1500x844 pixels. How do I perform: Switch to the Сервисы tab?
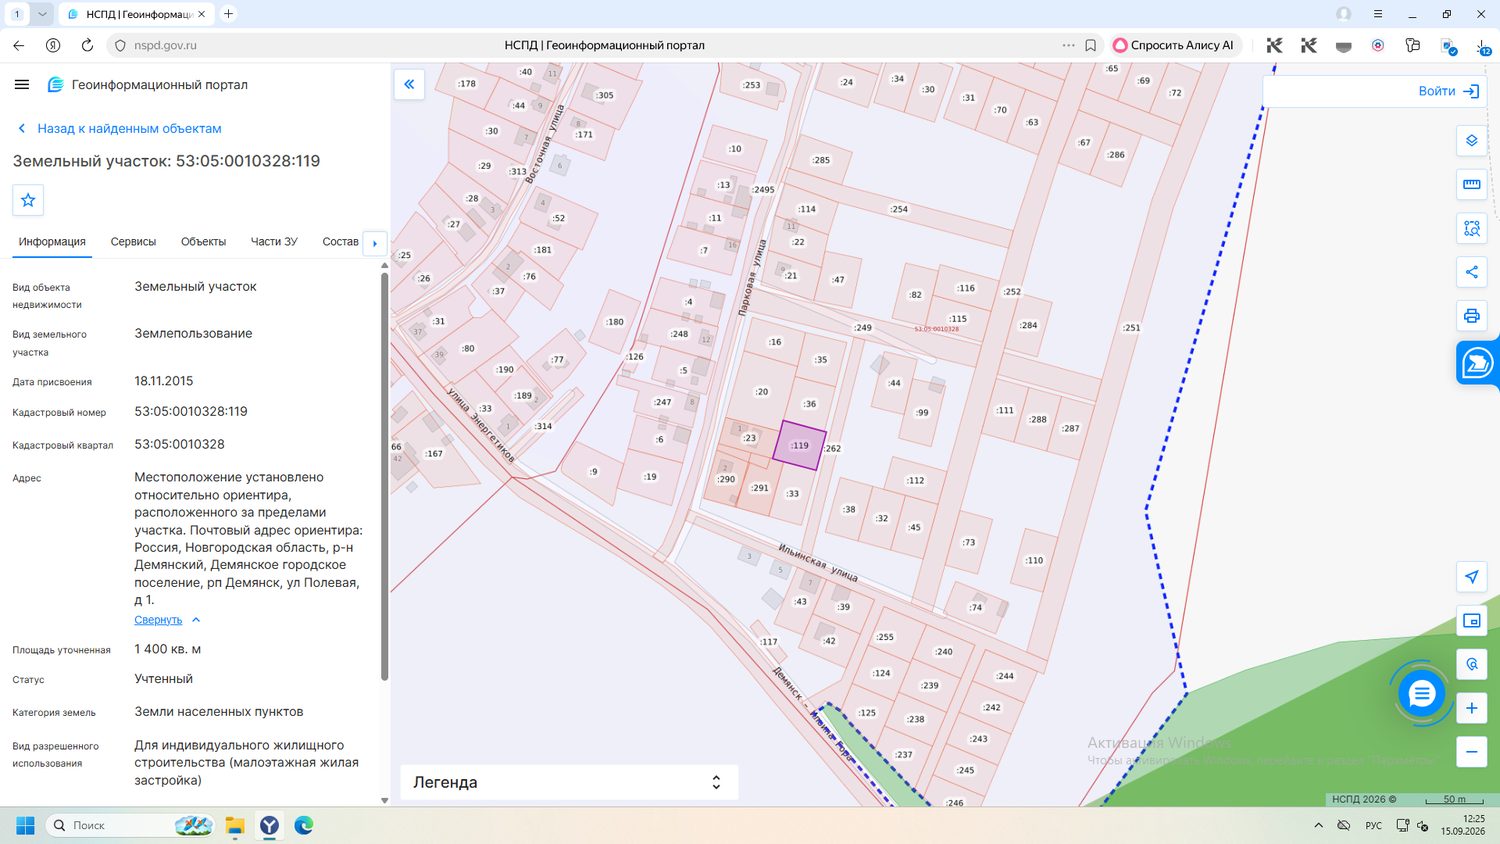(x=133, y=242)
